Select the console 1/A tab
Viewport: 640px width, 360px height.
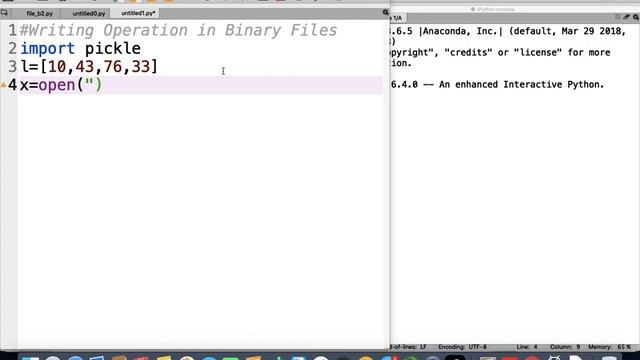click(397, 18)
